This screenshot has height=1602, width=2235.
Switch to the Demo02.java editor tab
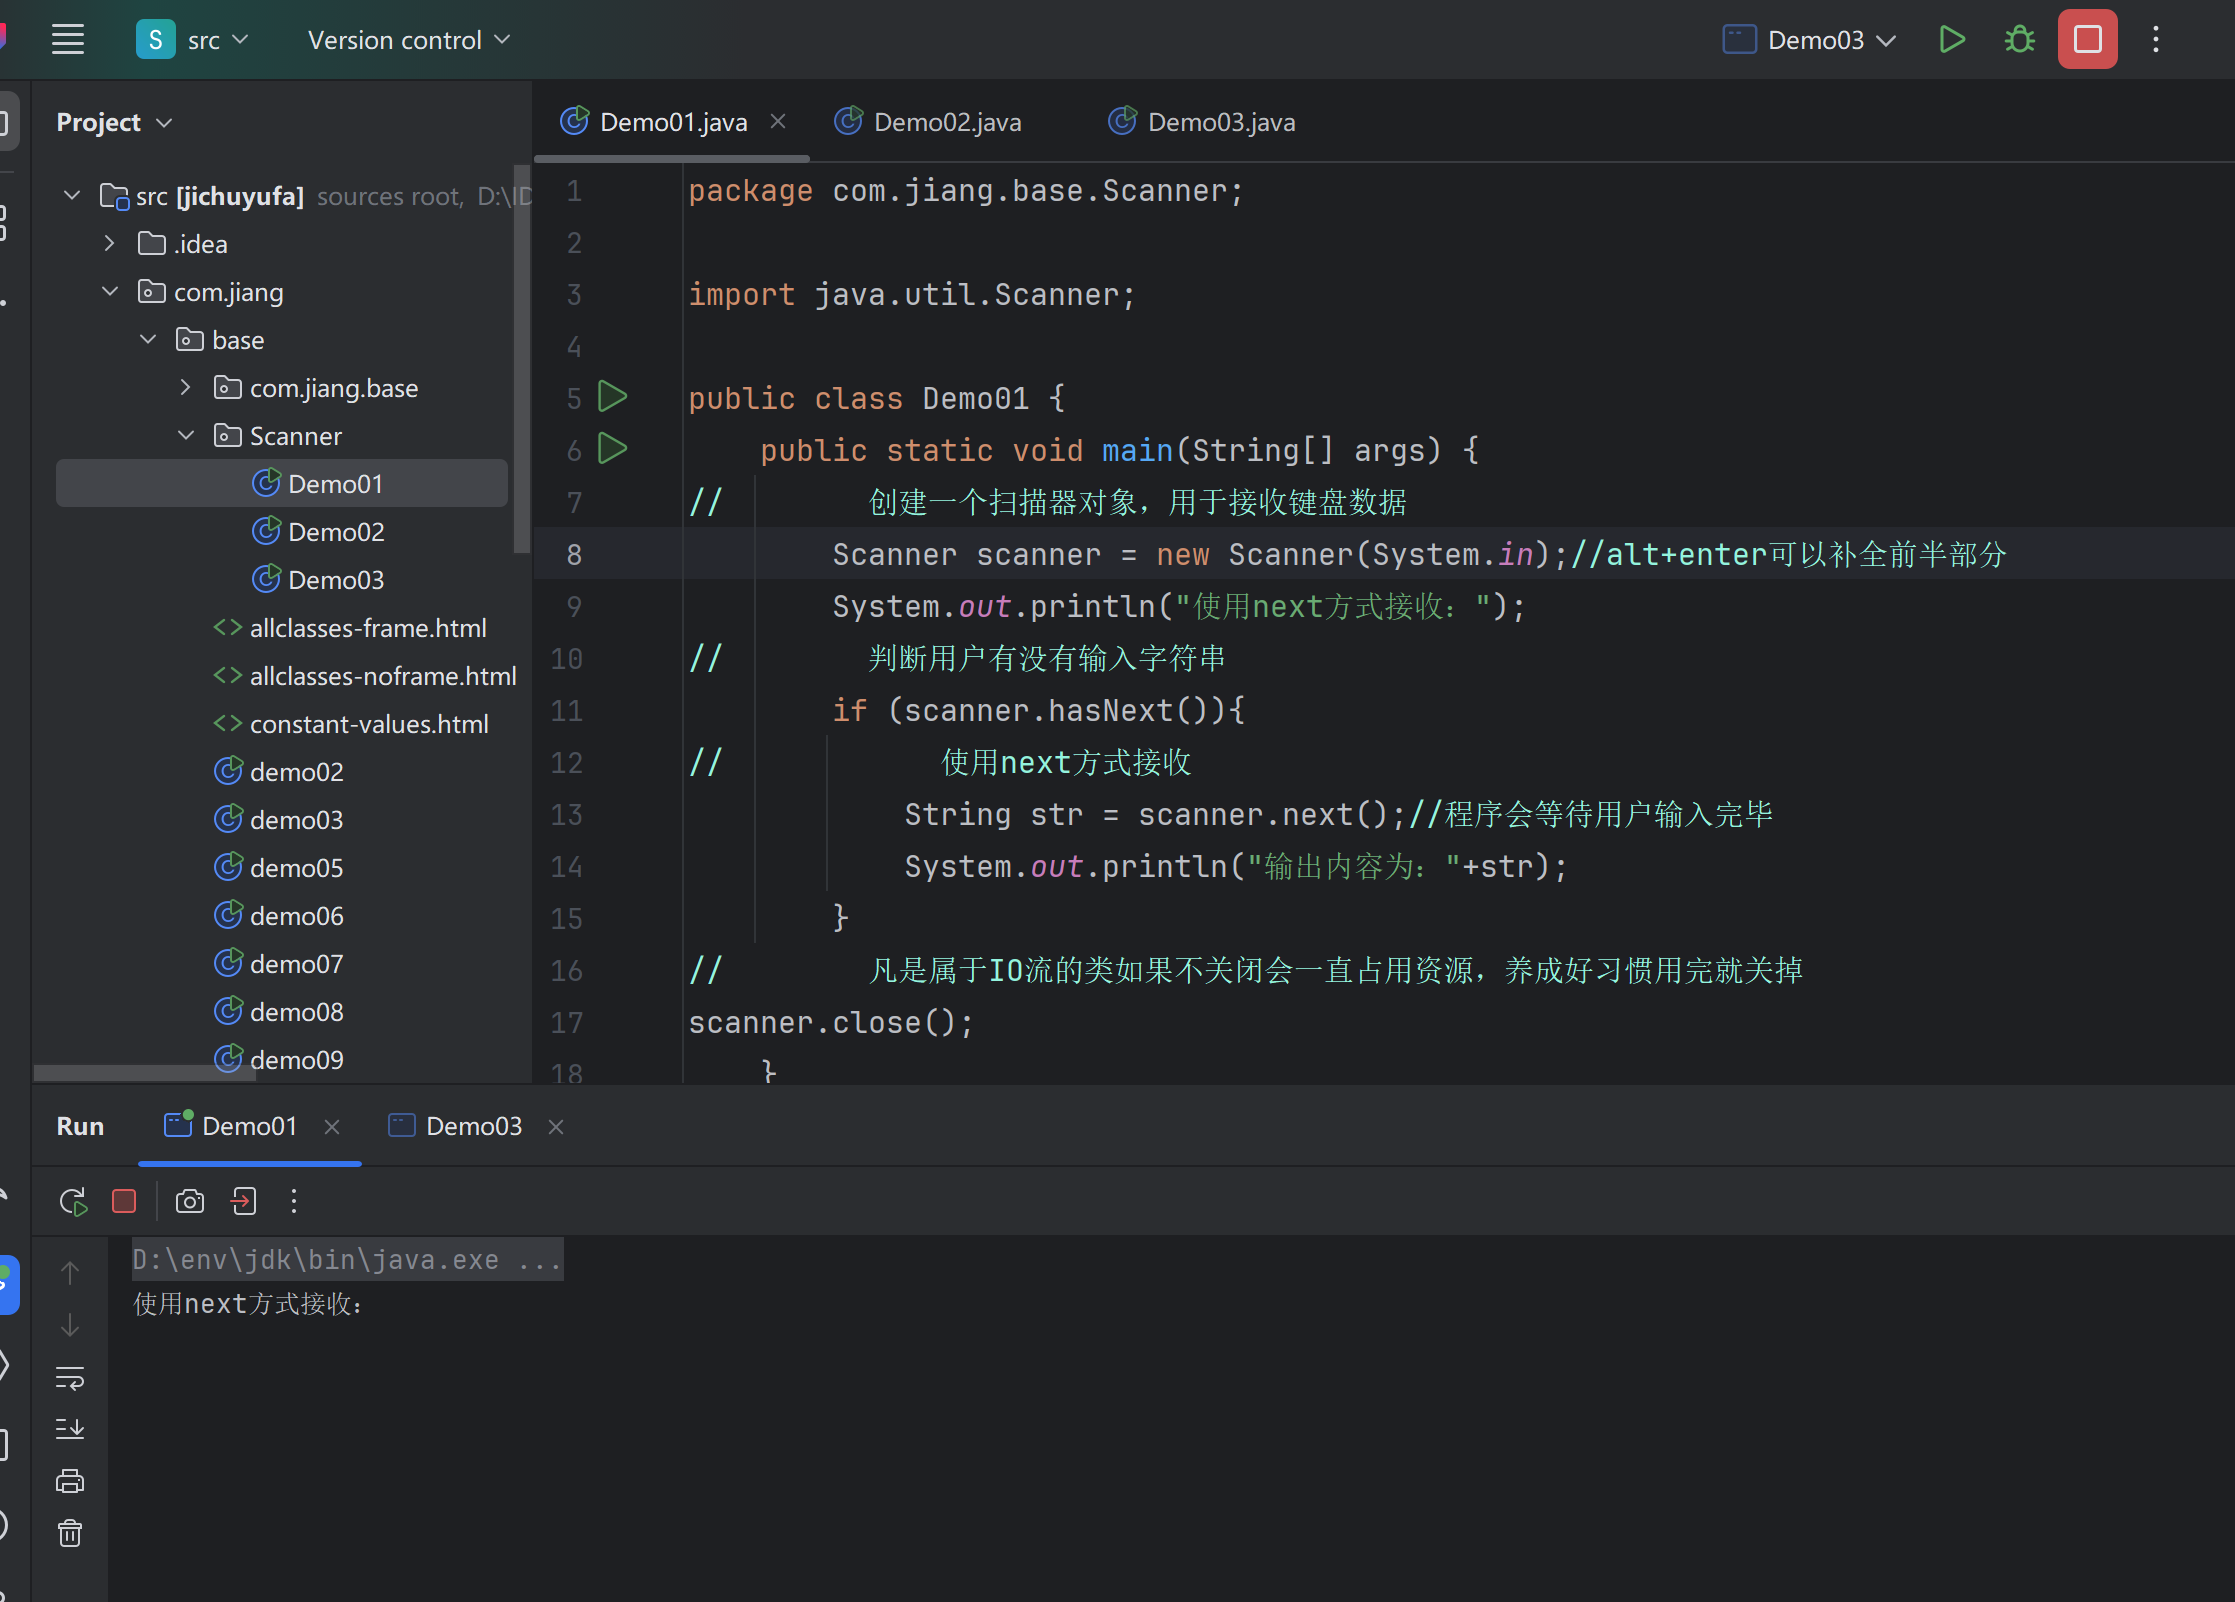tap(946, 122)
